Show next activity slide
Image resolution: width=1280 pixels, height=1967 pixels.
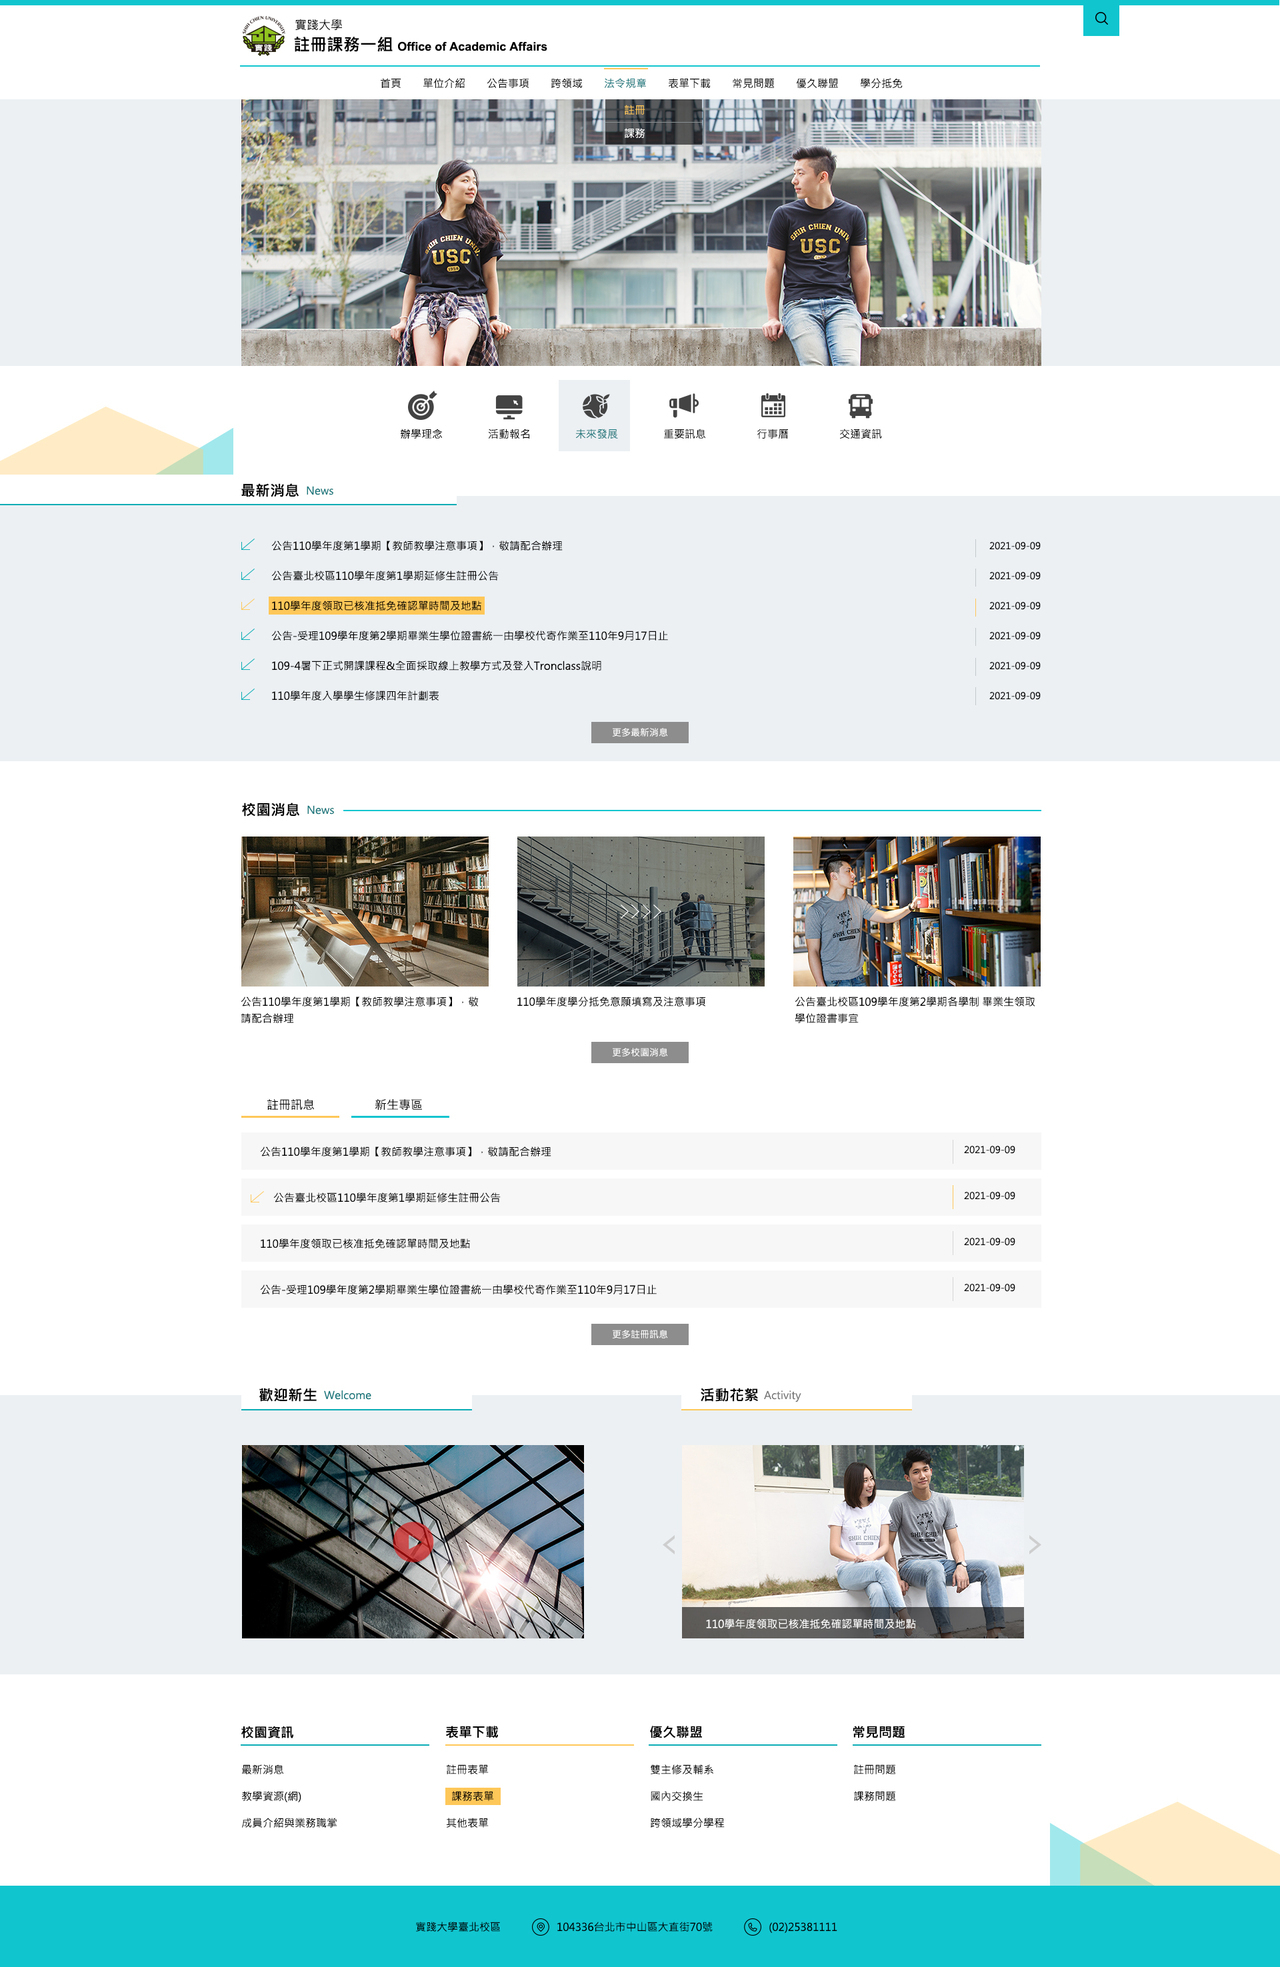(1035, 1545)
